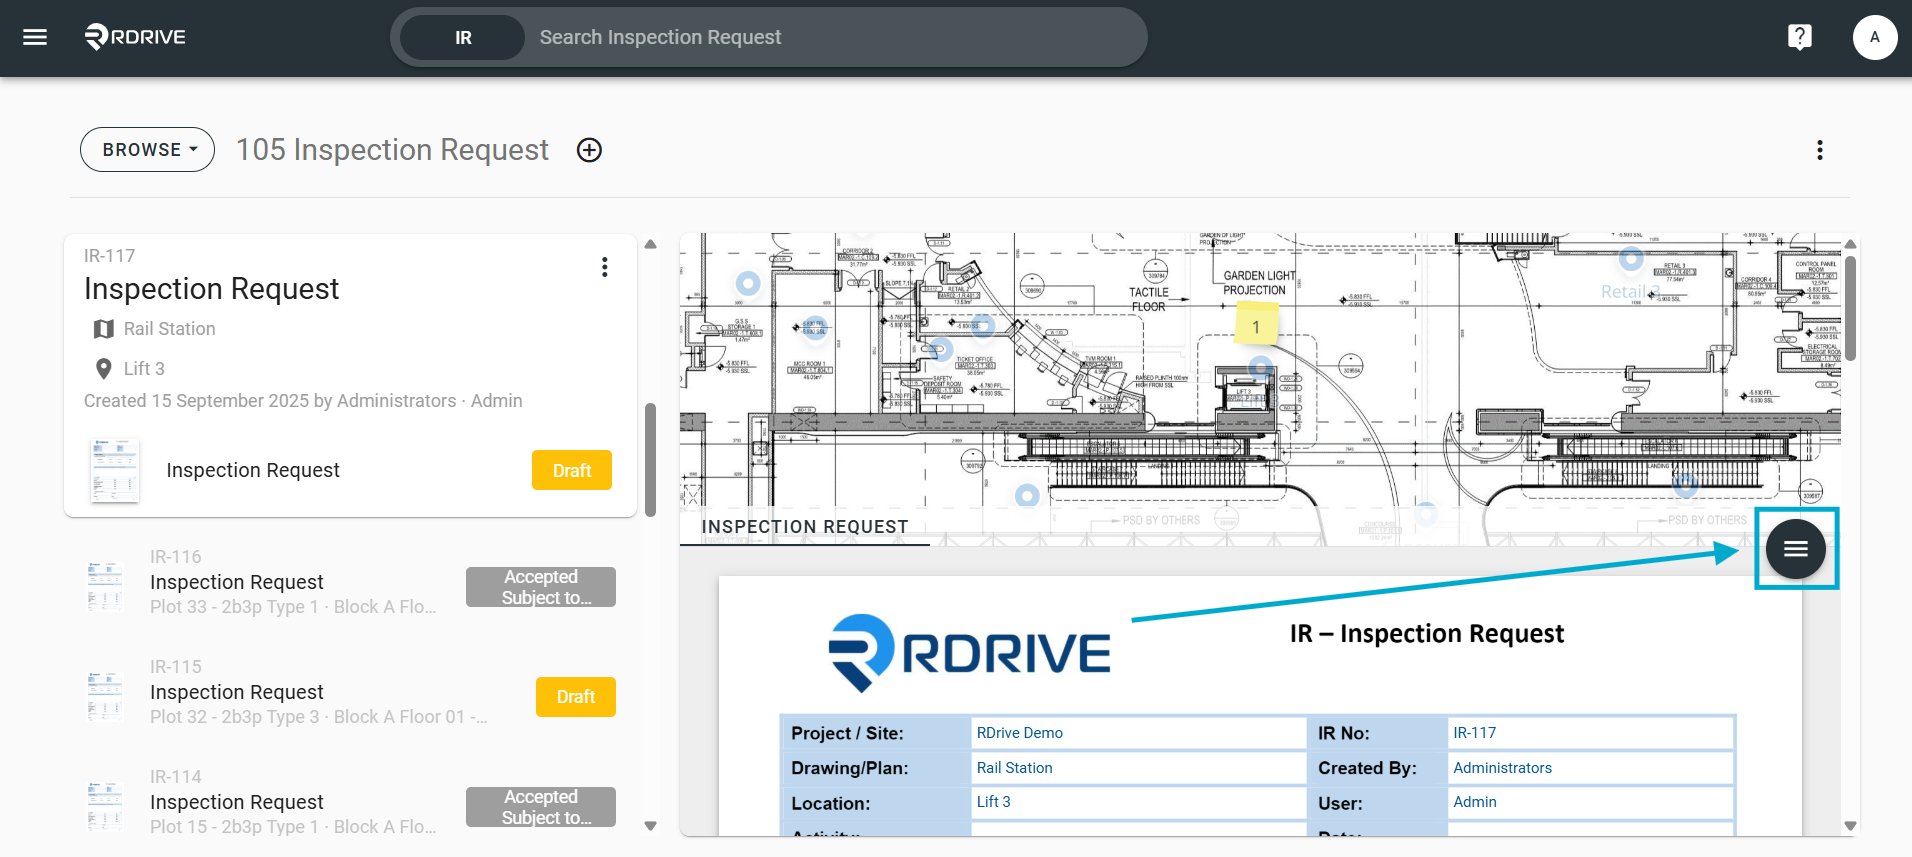Click Draft status on IR-115
The width and height of the screenshot is (1912, 857).
tap(576, 697)
